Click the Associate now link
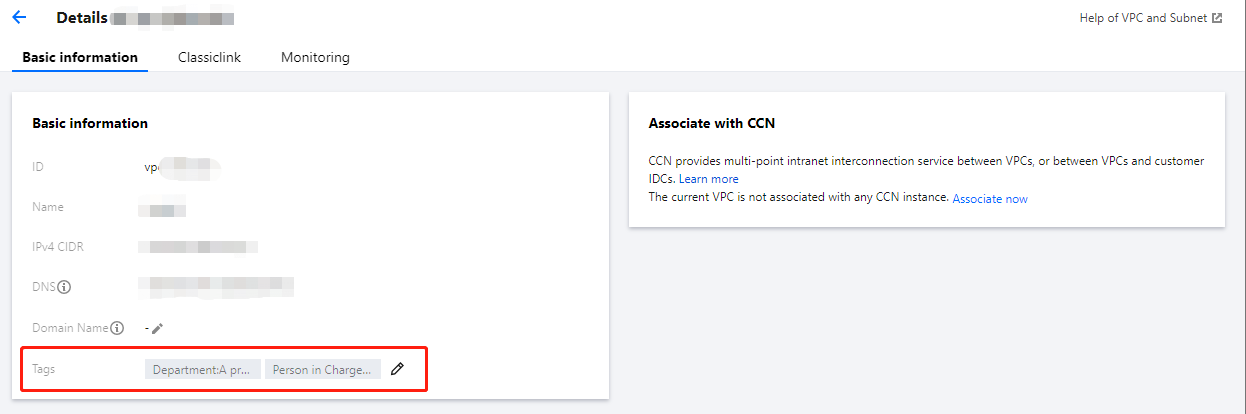The width and height of the screenshot is (1246, 414). click(x=990, y=199)
